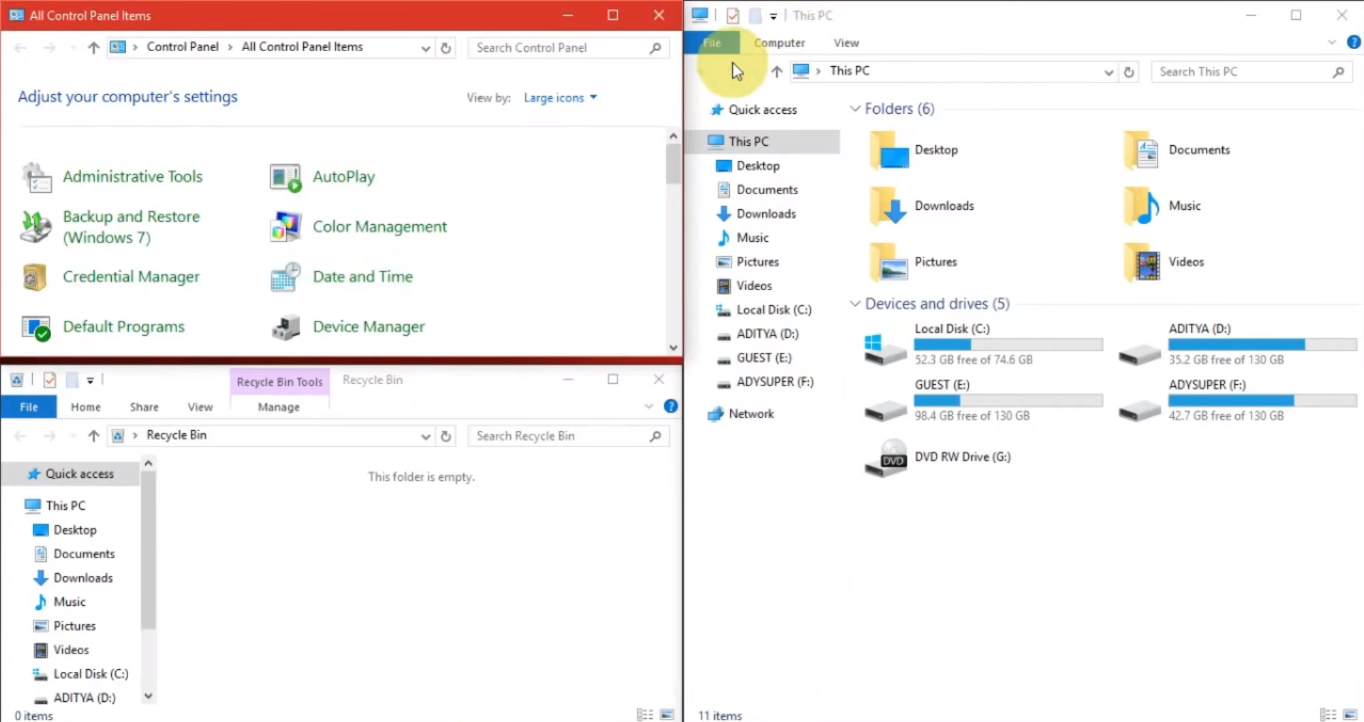The image size is (1364, 722).
Task: Open Date and Time icon
Action: [286, 277]
